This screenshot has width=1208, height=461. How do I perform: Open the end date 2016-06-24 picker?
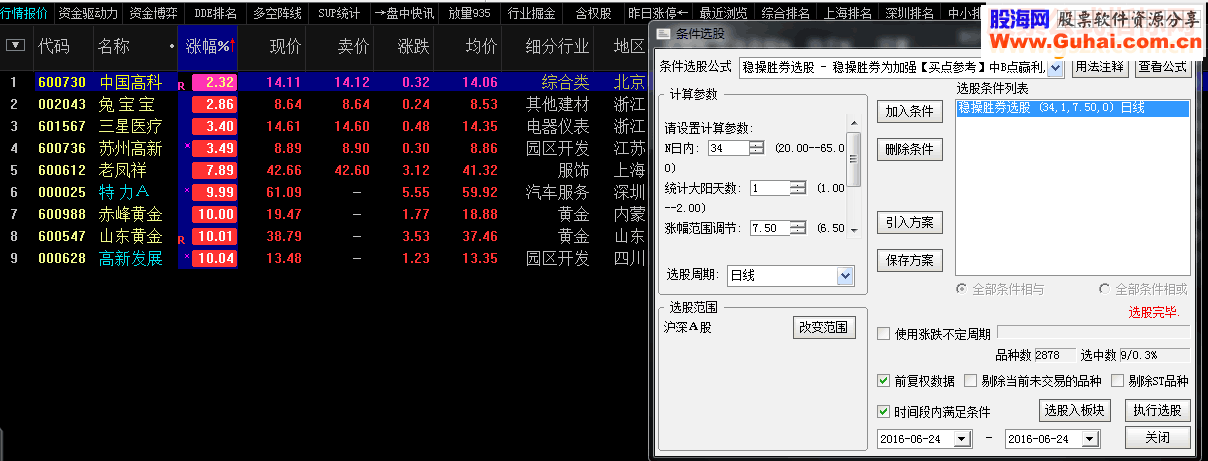(1092, 439)
